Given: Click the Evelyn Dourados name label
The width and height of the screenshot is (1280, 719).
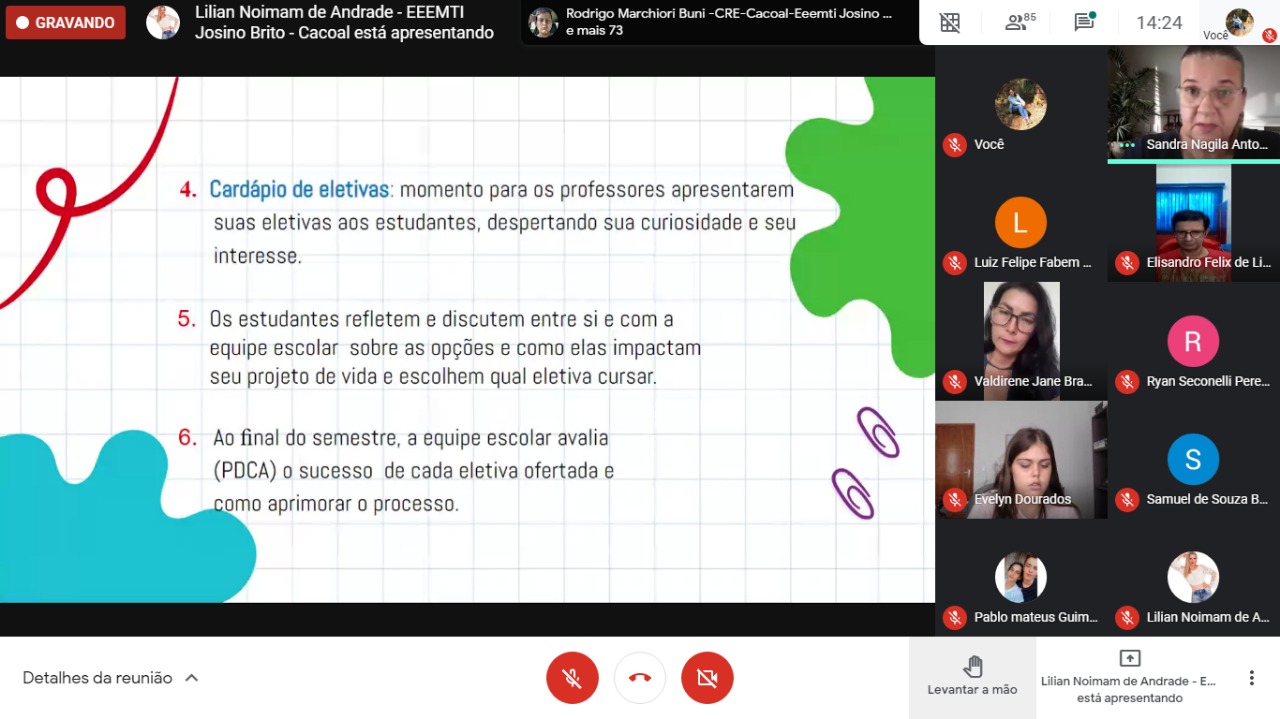Looking at the screenshot, I should click(1022, 500).
